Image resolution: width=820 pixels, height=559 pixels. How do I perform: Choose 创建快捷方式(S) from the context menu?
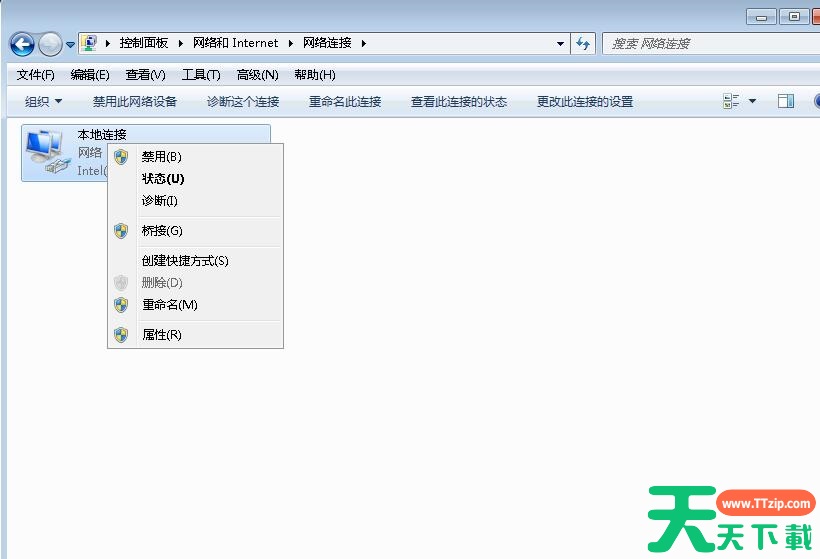(x=196, y=260)
